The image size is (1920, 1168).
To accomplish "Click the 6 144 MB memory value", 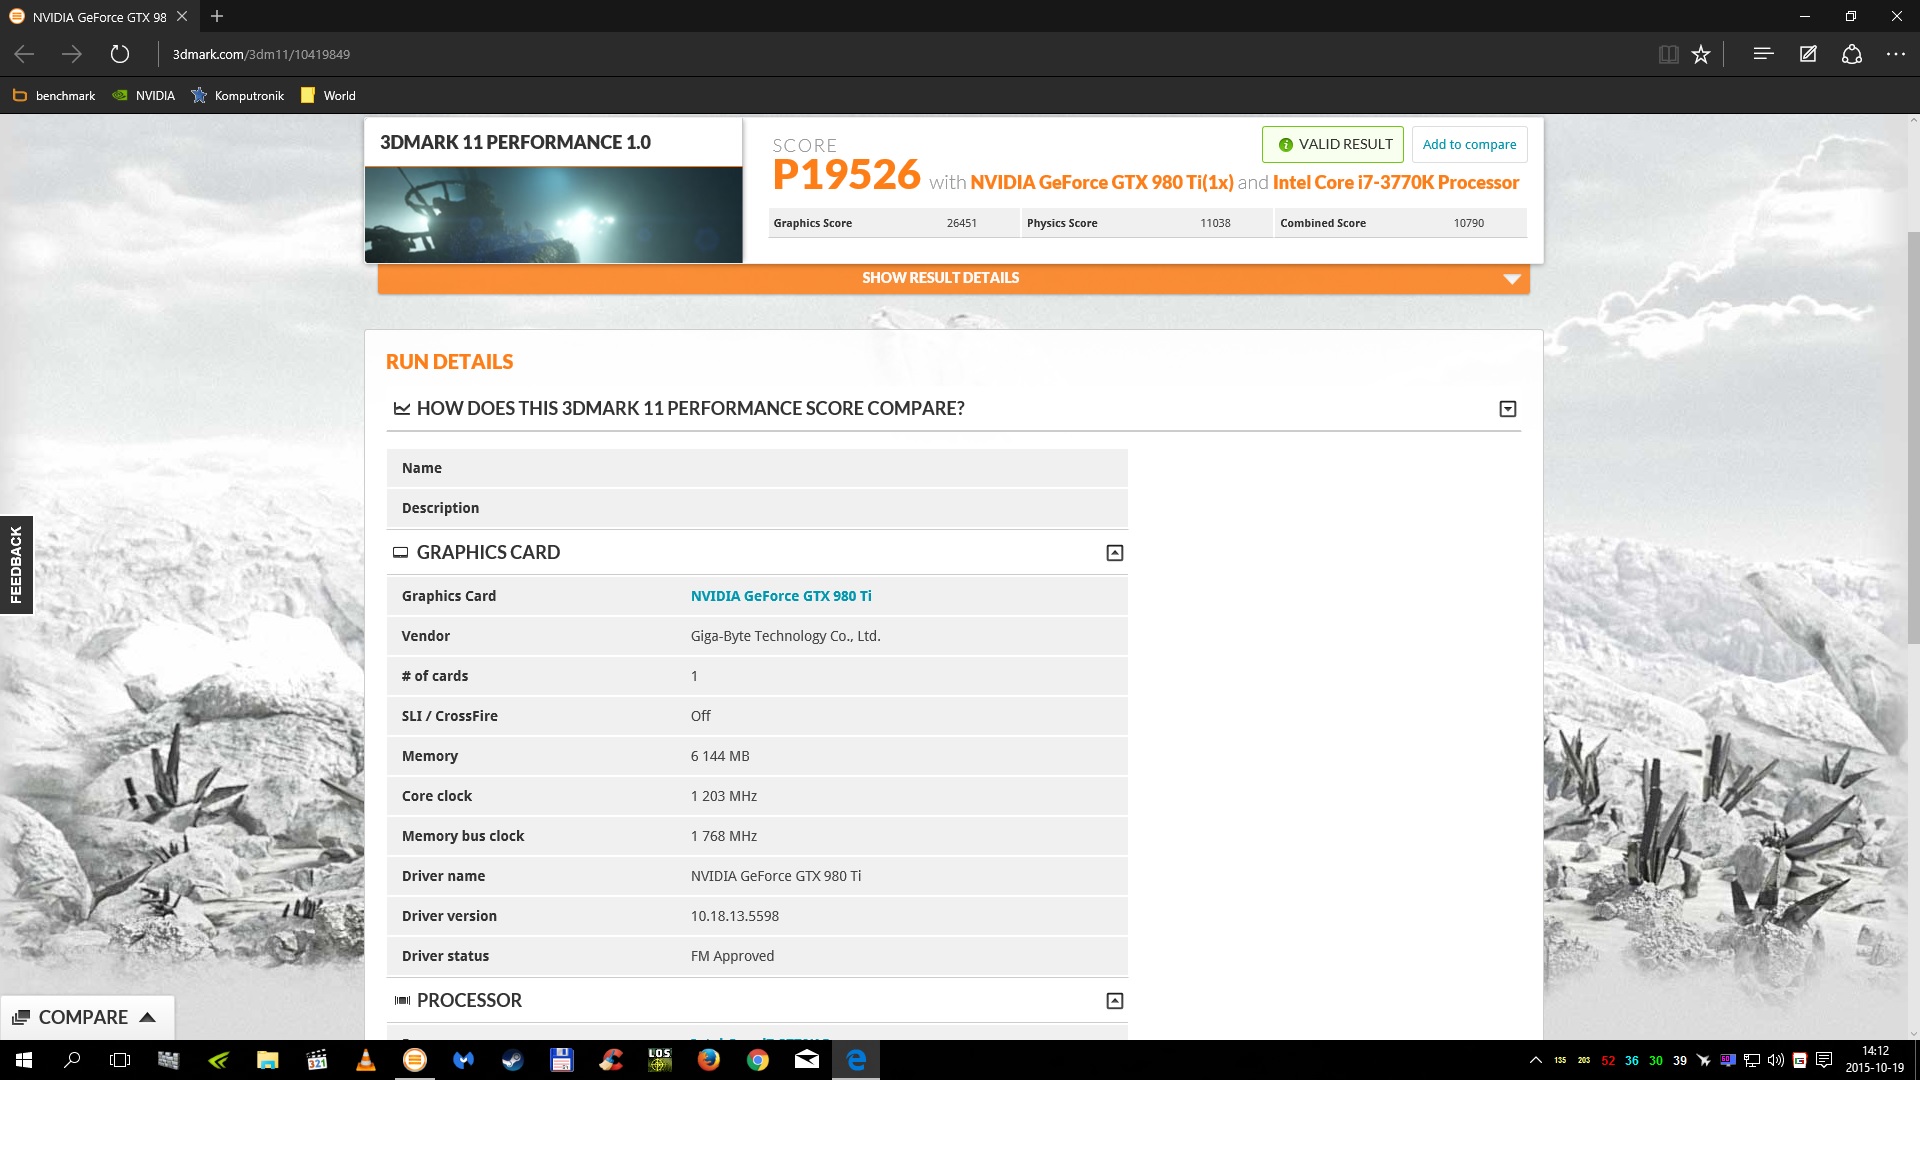I will coord(719,756).
